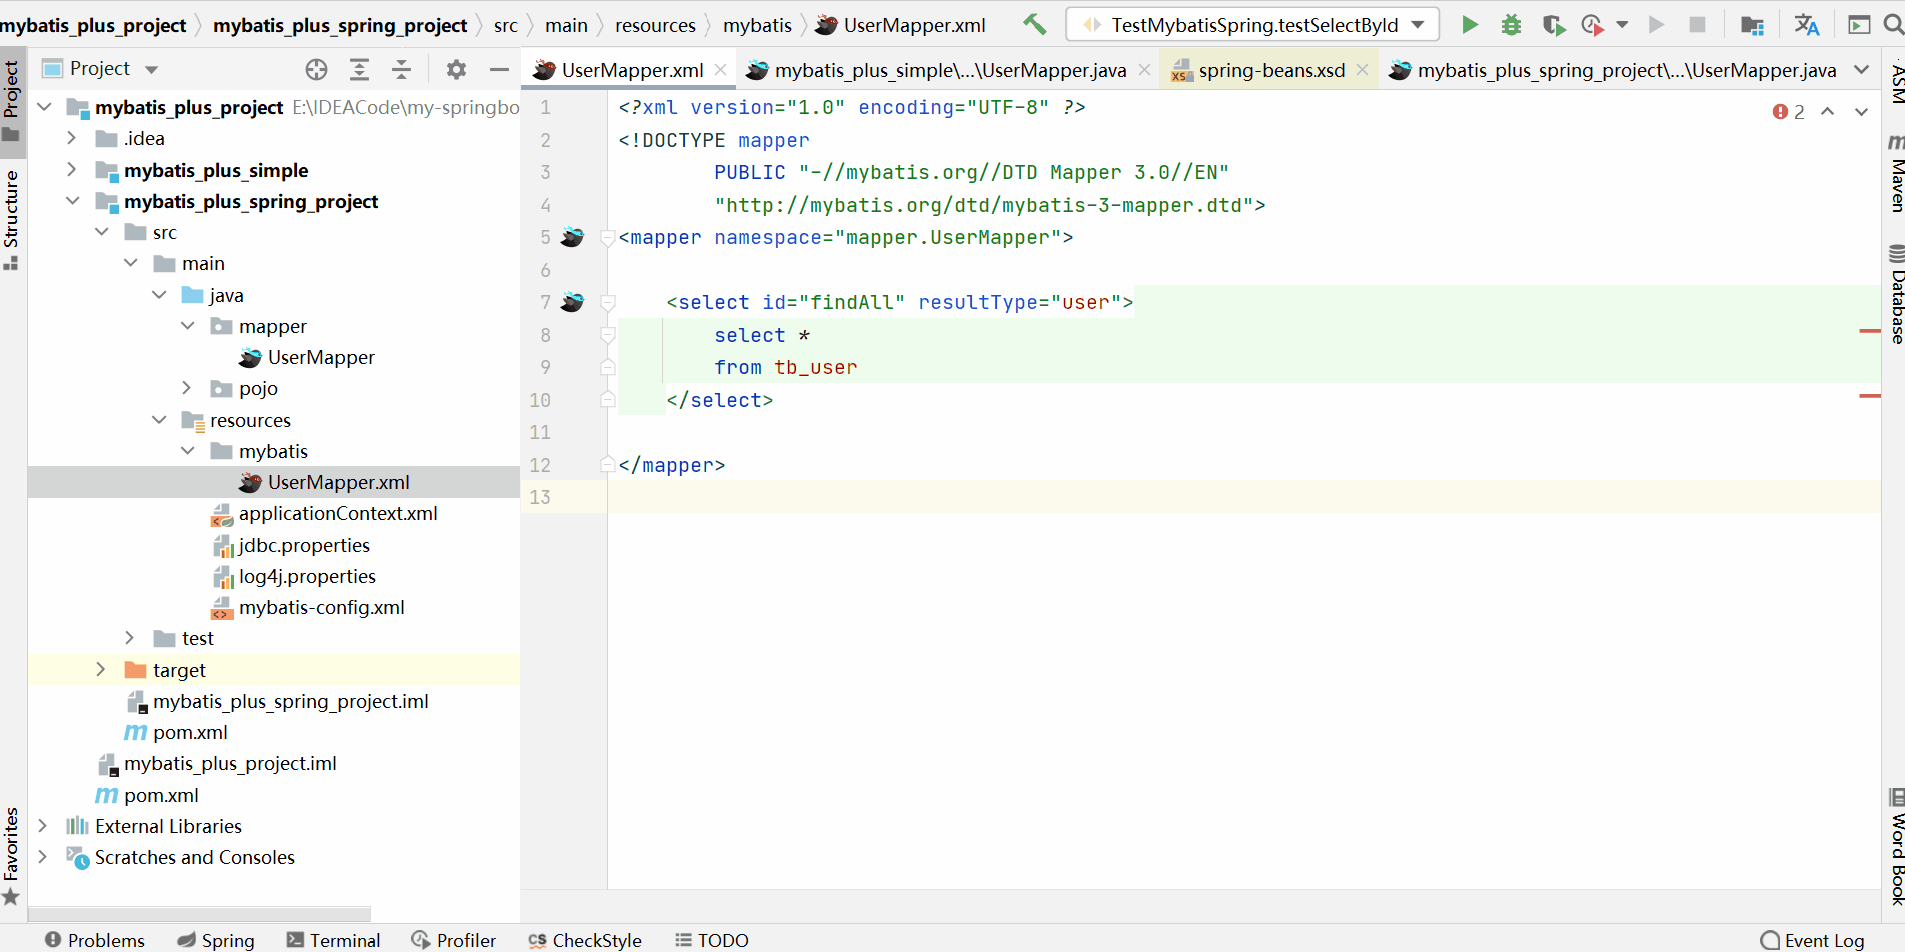Screen dimensions: 1905x952
Task: Click the Collapse All icon in Project panel
Action: 401,69
